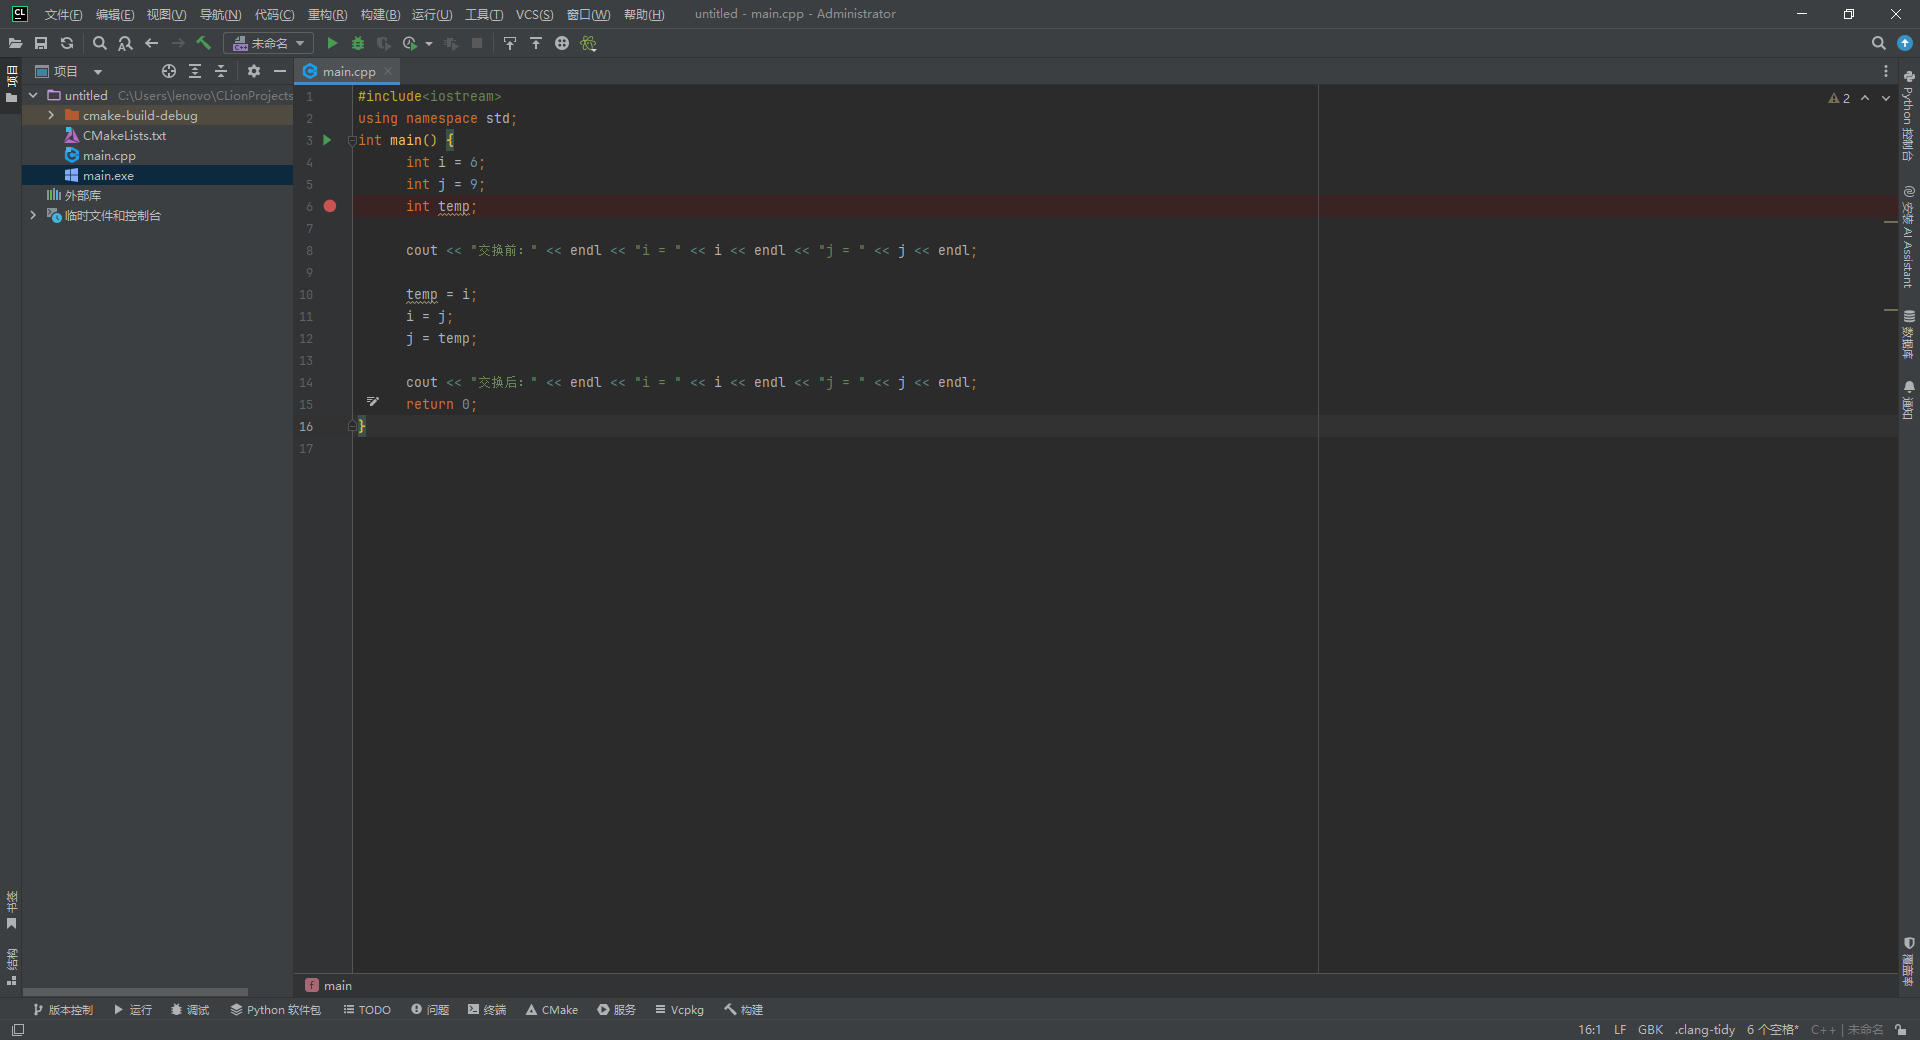This screenshot has width=1920, height=1040.
Task: Go to previous highlighted error arrow
Action: (1865, 98)
